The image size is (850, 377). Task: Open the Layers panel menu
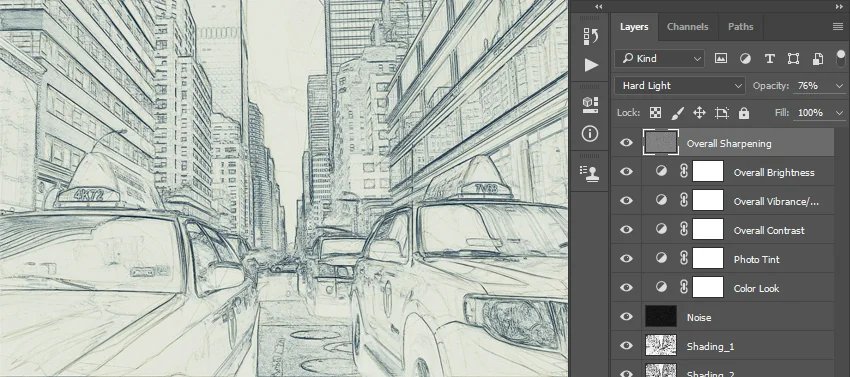(x=838, y=27)
